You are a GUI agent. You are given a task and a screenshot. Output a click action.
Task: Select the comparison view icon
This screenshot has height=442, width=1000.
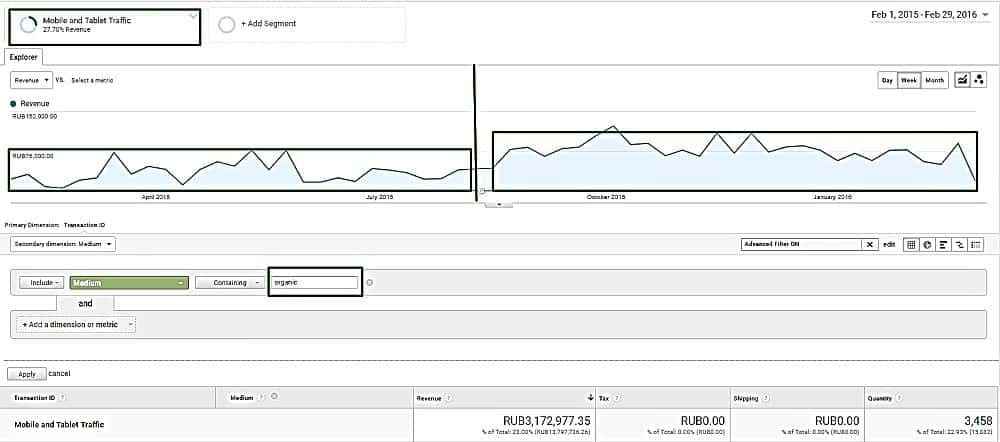959,244
